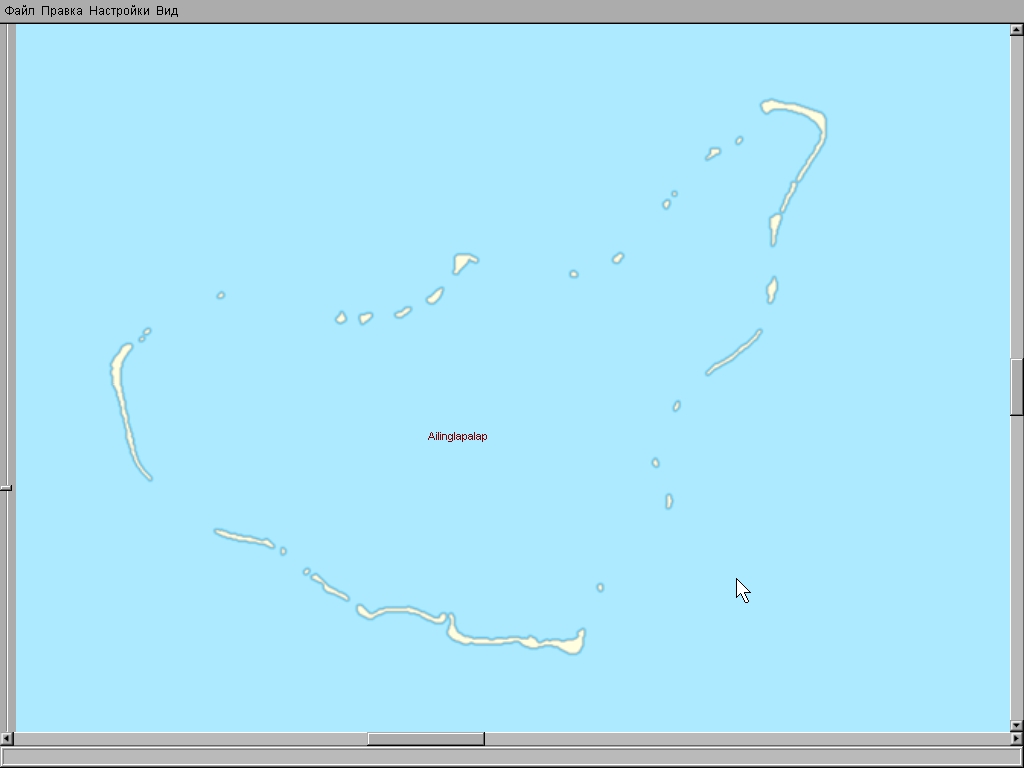The image size is (1024, 768).
Task: Click the horizontal scrollbar right arrow
Action: (x=1017, y=739)
